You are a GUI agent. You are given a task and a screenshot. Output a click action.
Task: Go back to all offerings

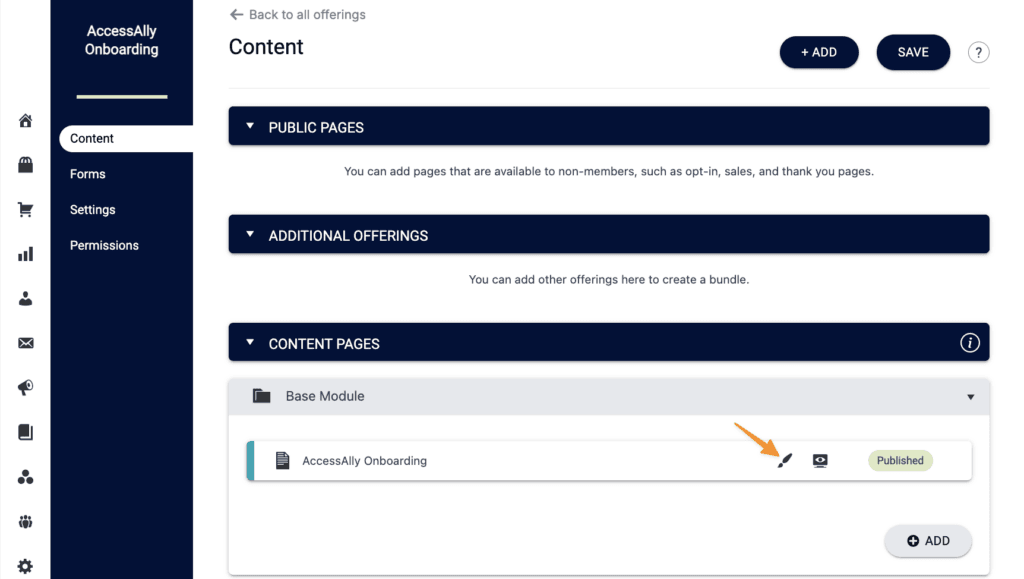click(x=298, y=15)
